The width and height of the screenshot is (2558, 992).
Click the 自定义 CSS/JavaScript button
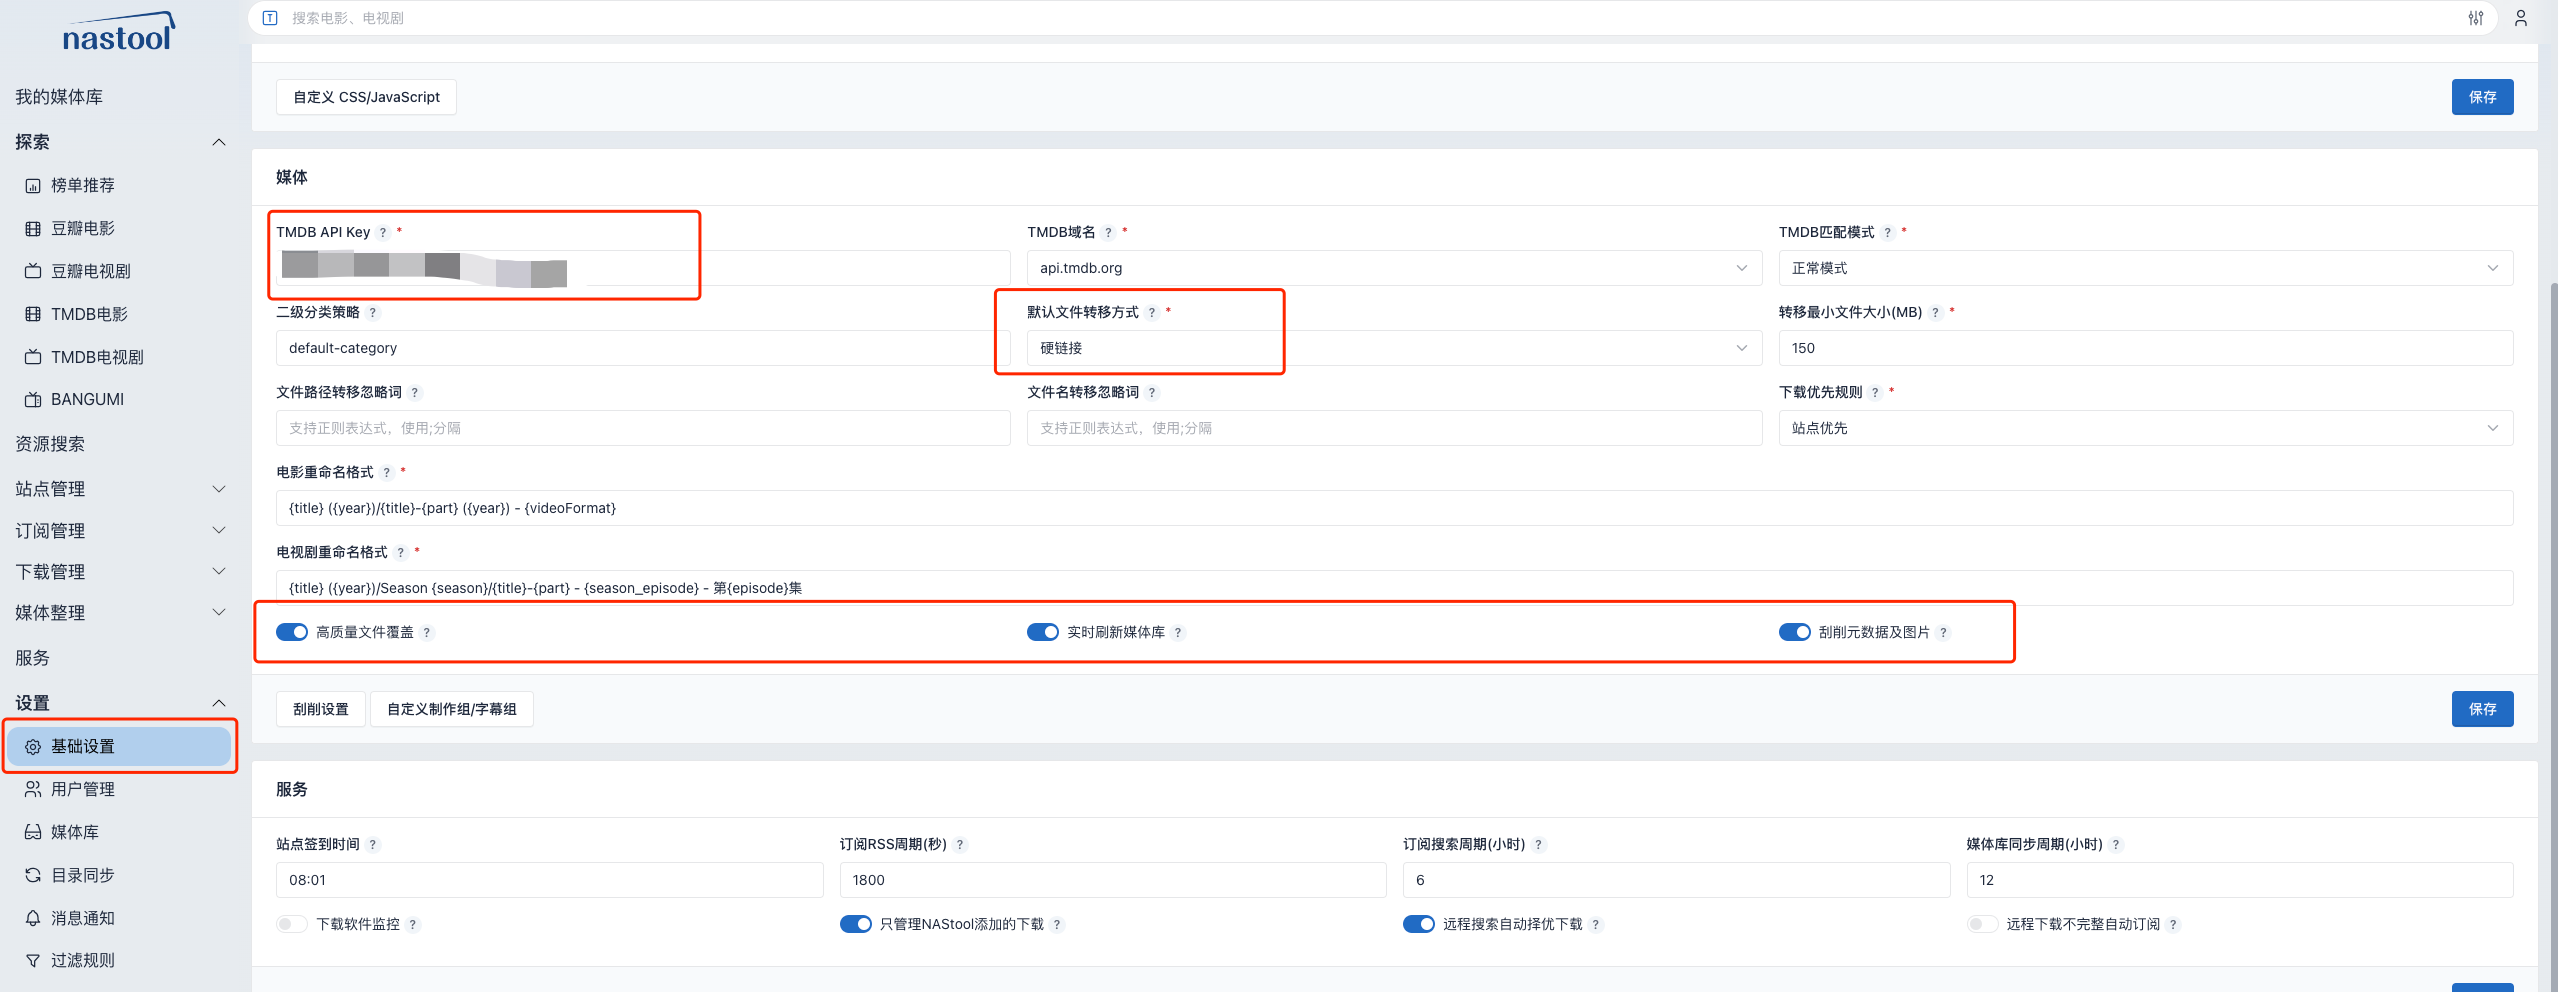[366, 97]
